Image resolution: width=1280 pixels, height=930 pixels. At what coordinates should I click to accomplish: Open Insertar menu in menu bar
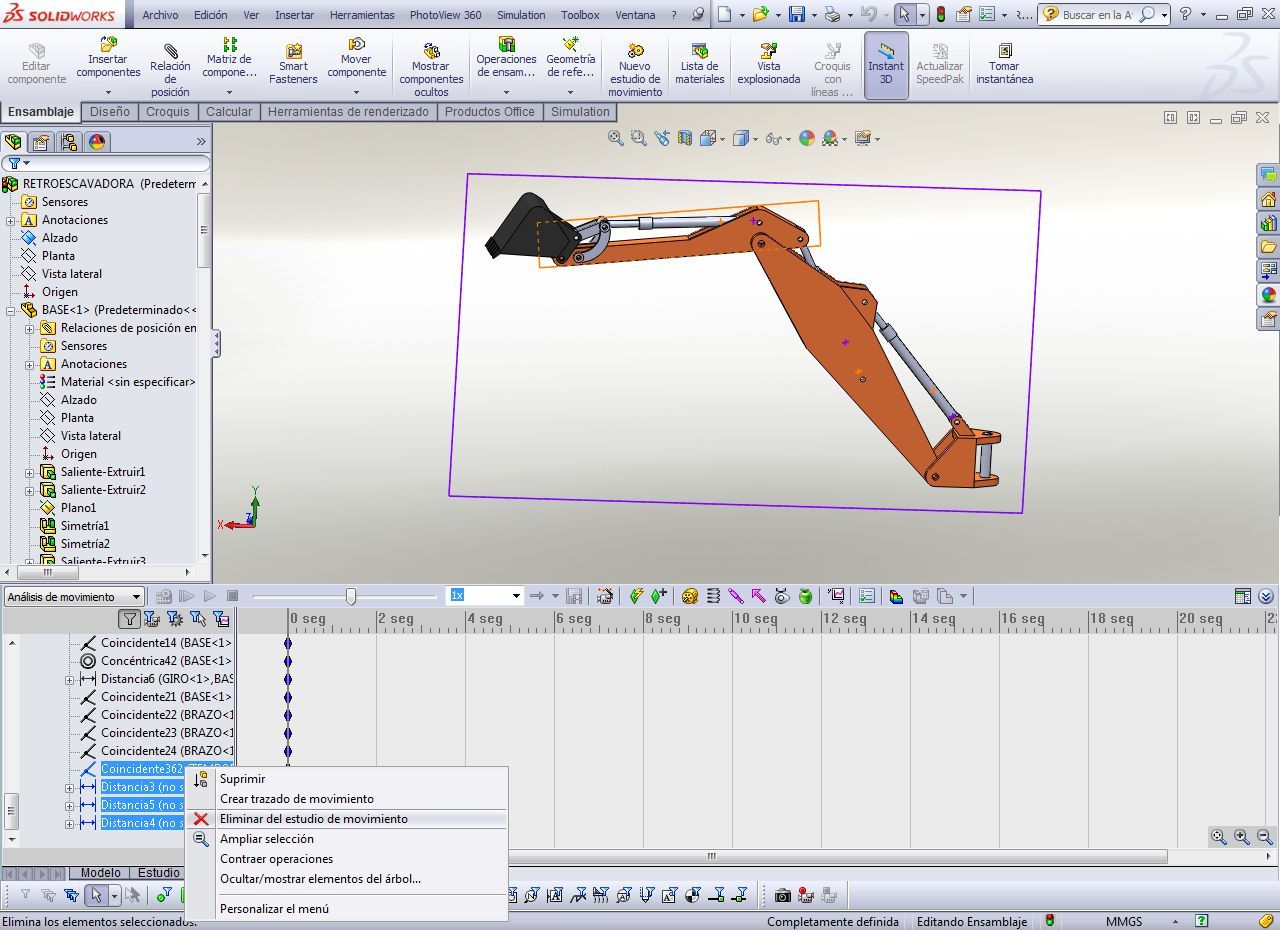[294, 15]
